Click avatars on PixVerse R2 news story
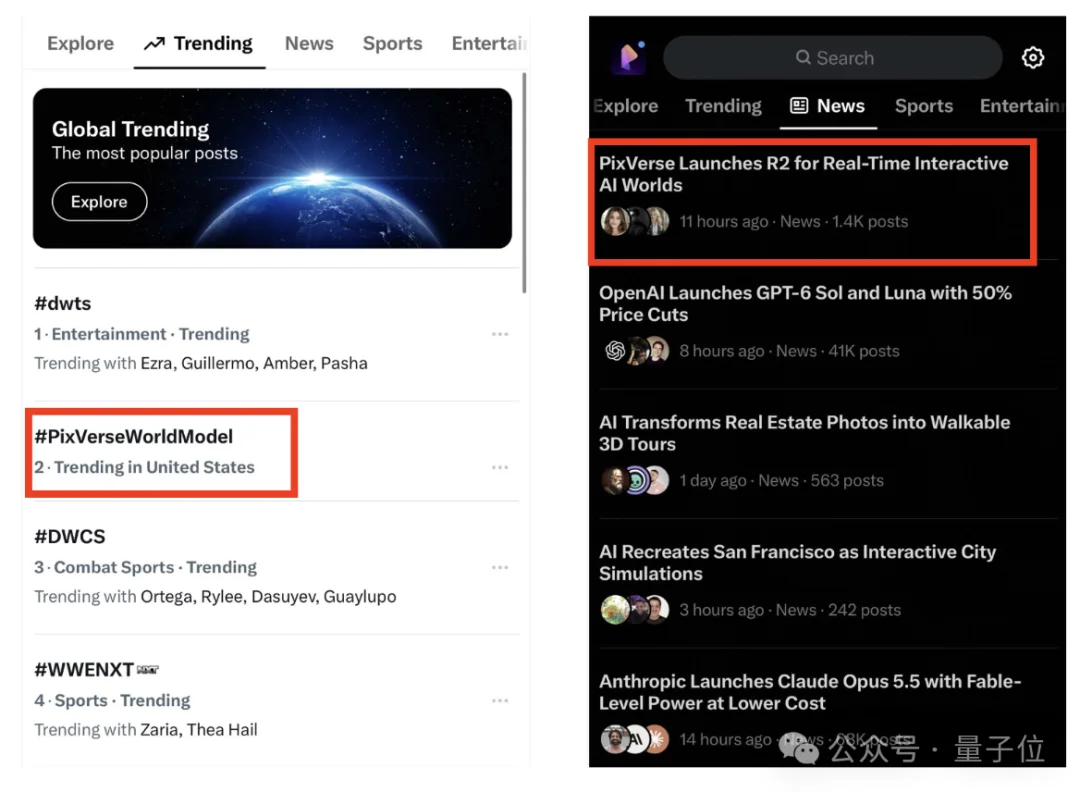The width and height of the screenshot is (1080, 792). pyautogui.click(x=635, y=221)
